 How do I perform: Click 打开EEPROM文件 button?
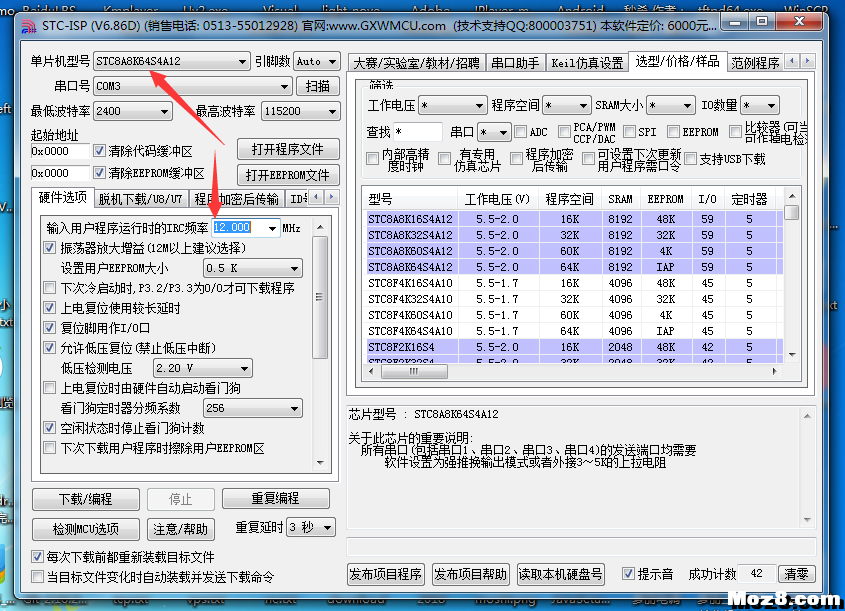(x=288, y=175)
